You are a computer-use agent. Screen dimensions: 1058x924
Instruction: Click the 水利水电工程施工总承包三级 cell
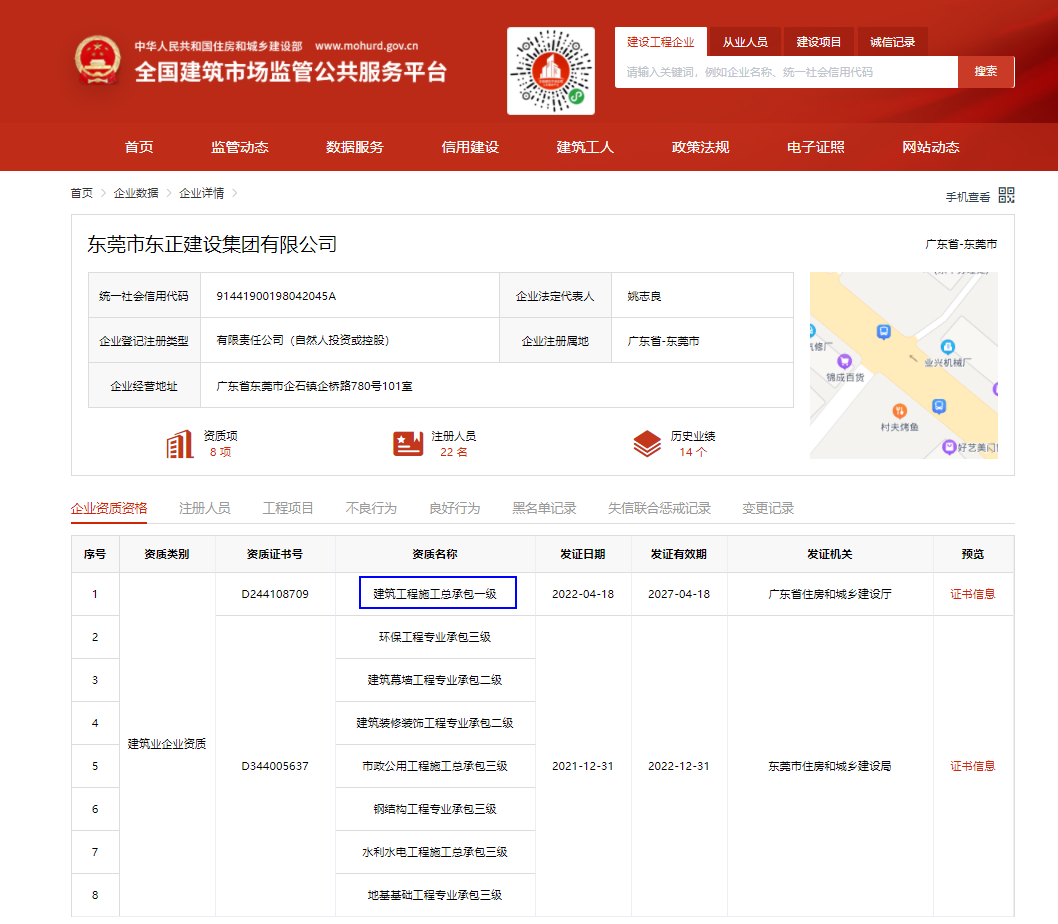(x=435, y=852)
